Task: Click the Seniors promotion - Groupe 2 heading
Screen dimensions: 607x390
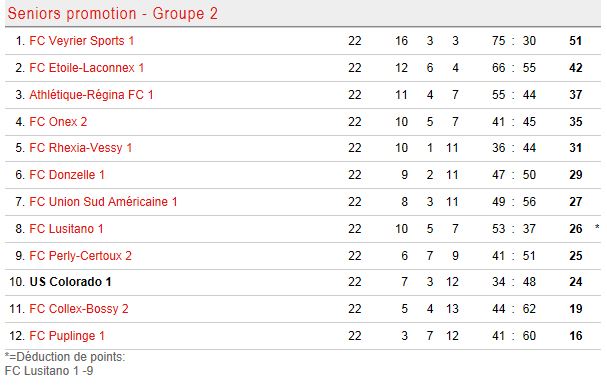Action: [x=113, y=14]
